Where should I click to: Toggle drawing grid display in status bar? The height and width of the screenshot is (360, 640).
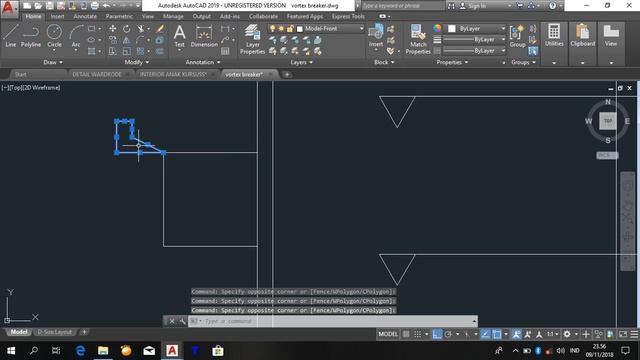pos(406,334)
